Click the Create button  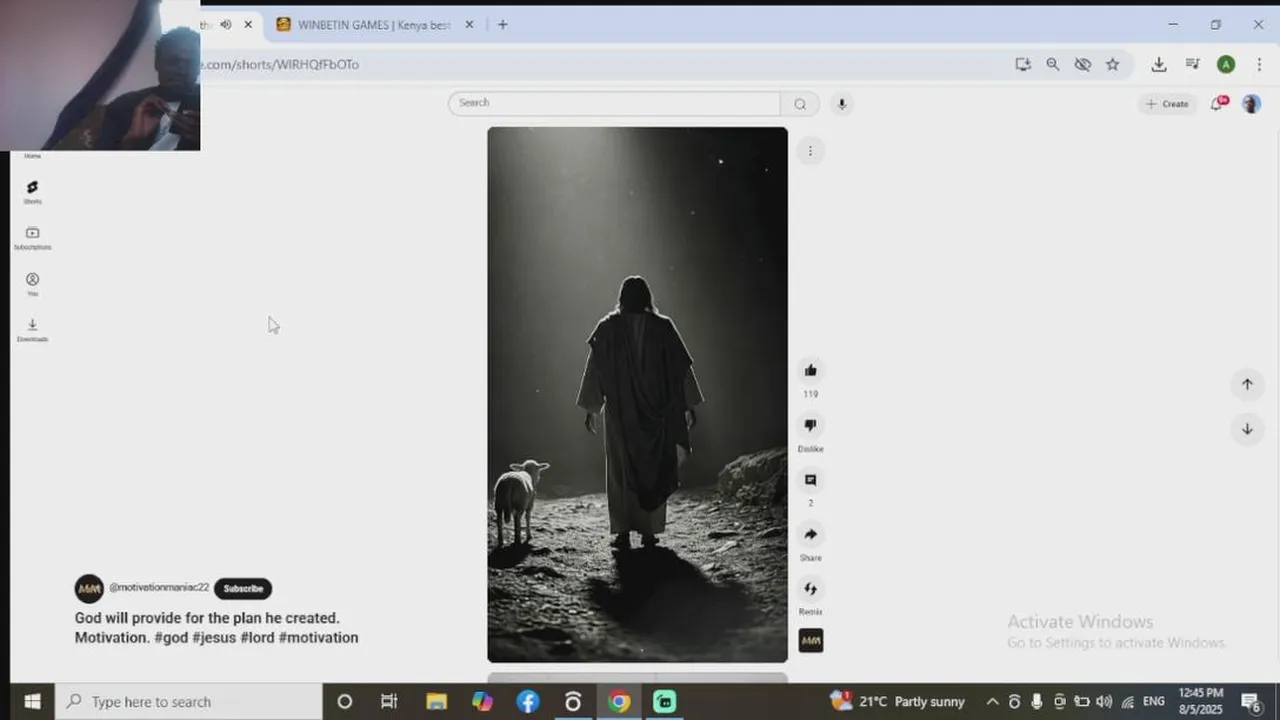click(x=1167, y=104)
